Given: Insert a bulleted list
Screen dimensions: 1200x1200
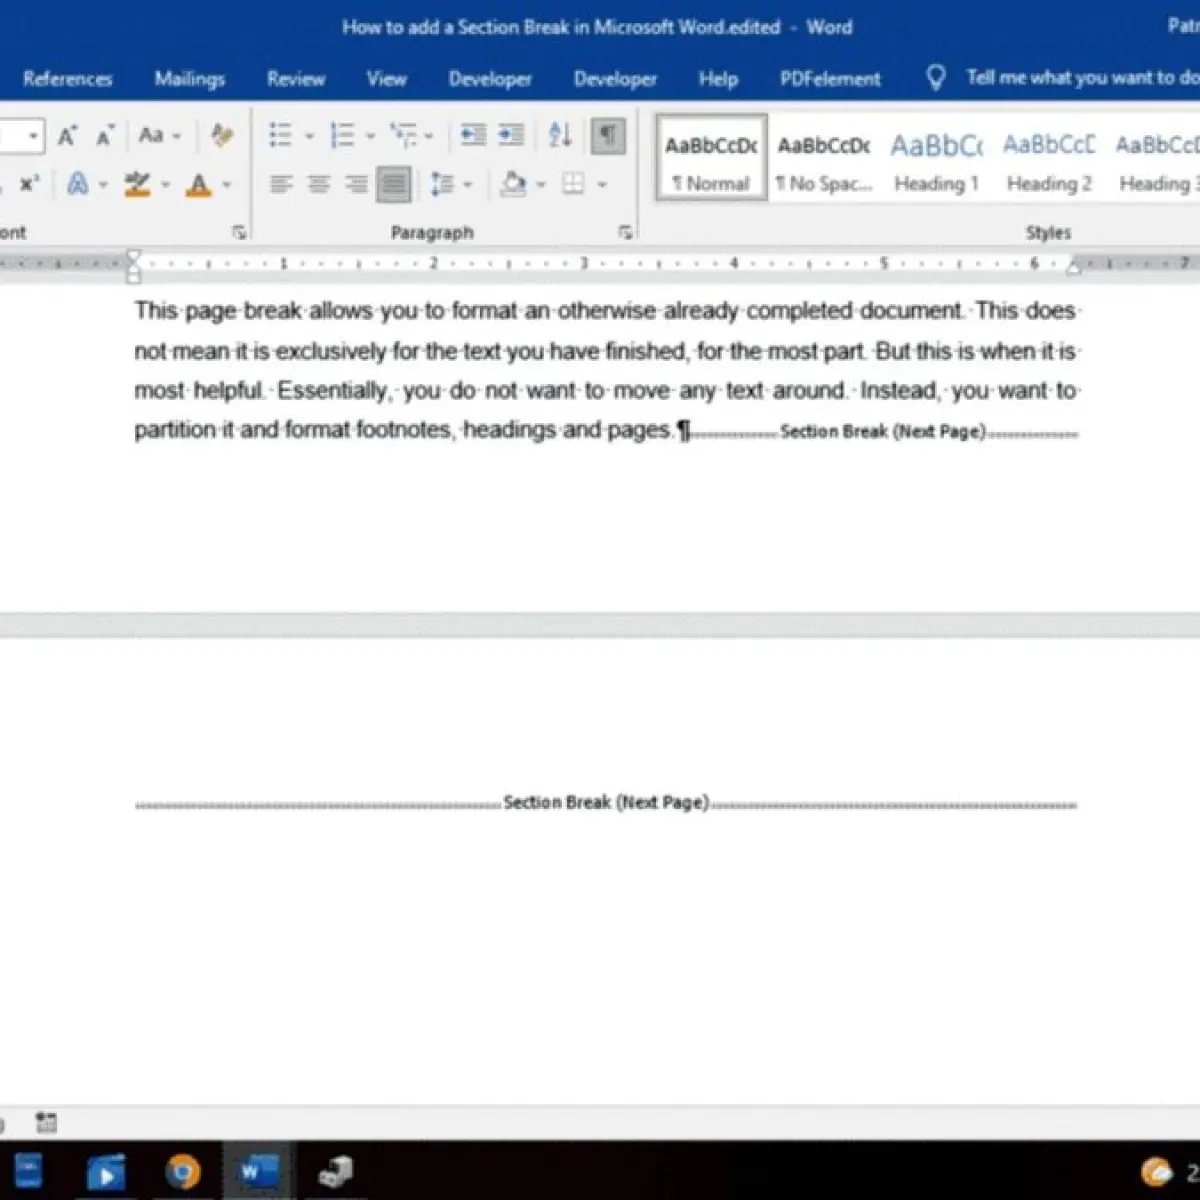Looking at the screenshot, I should (281, 135).
